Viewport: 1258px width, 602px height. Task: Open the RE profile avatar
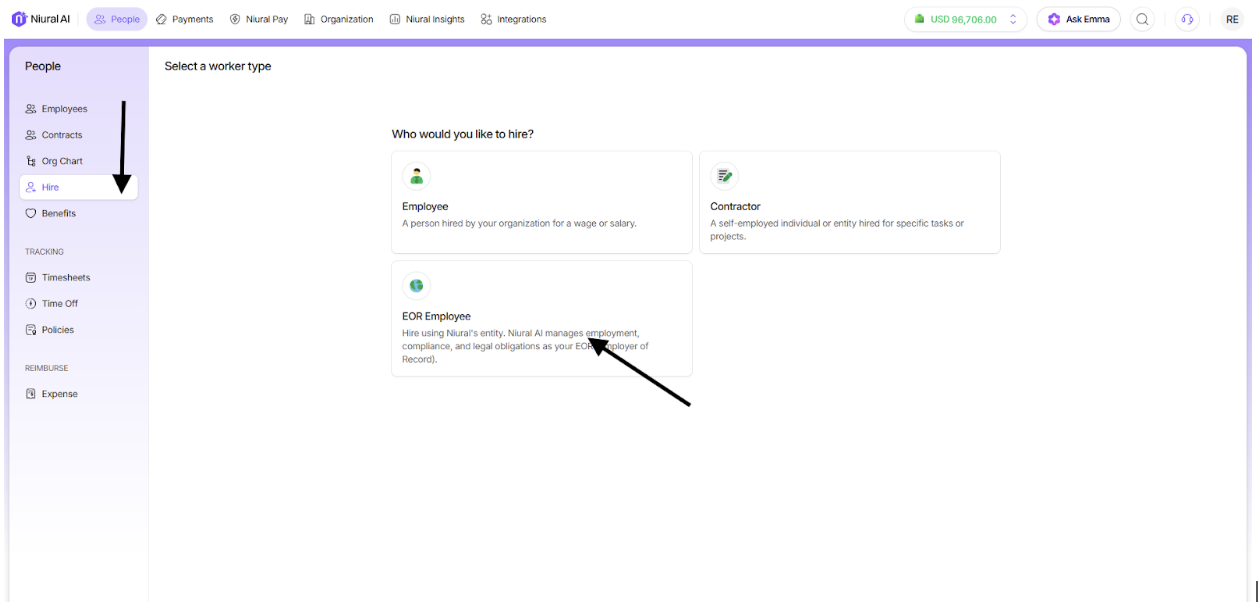[1232, 19]
